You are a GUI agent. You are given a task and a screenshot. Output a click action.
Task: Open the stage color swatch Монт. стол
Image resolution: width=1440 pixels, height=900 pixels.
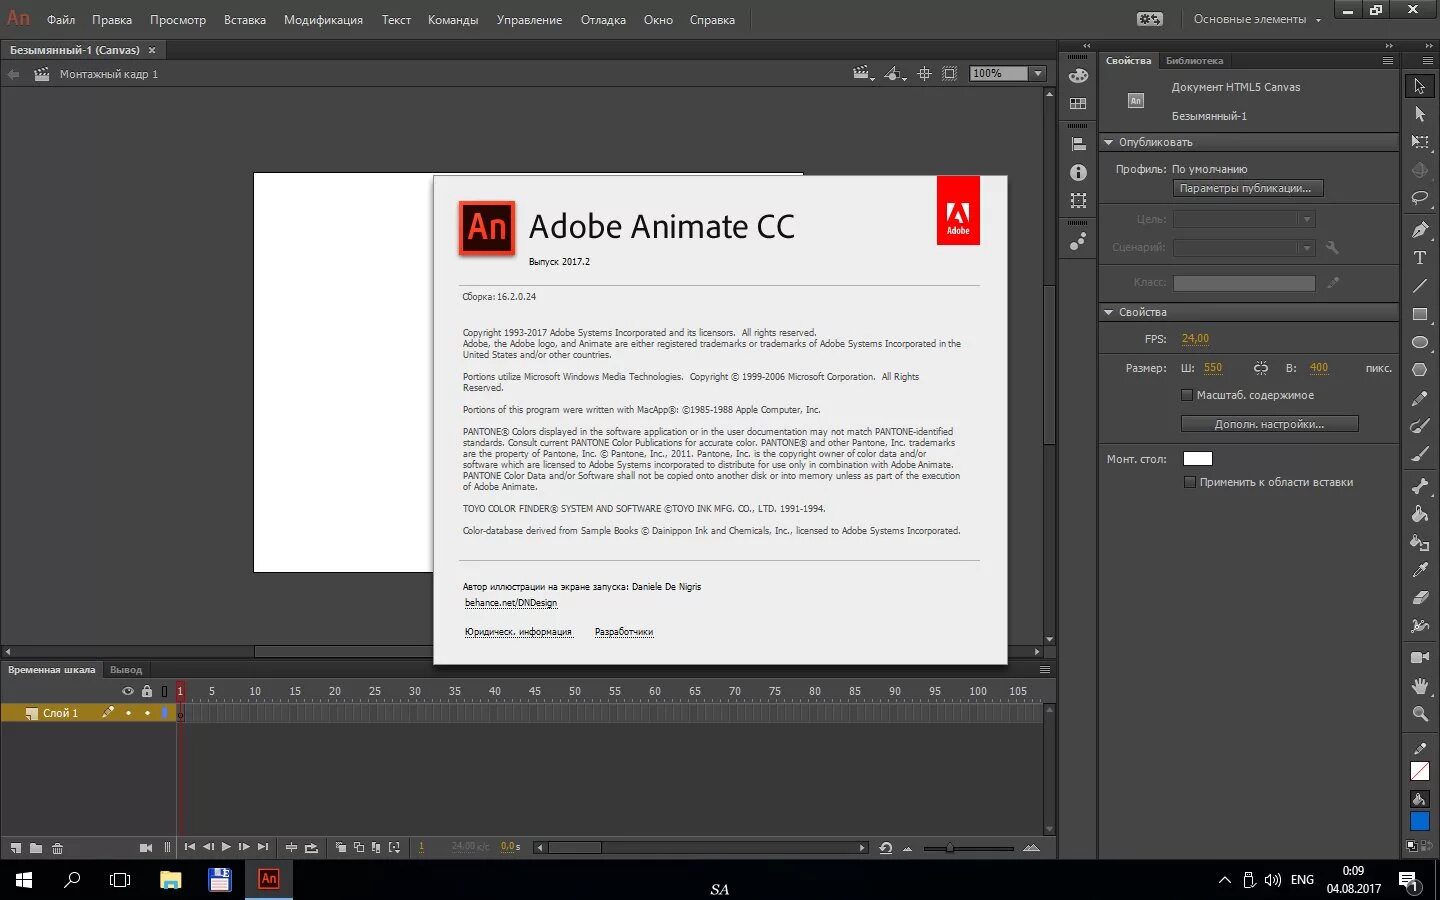(1198, 459)
